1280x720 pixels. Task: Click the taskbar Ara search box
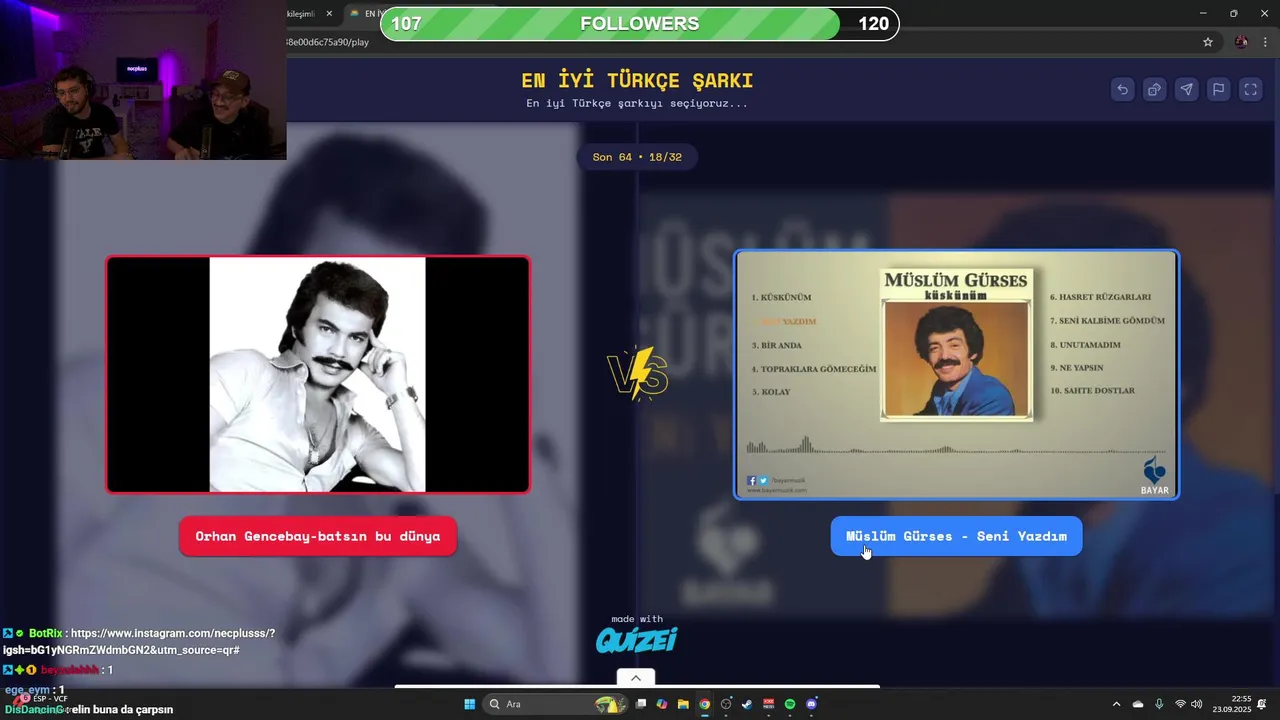pos(556,704)
